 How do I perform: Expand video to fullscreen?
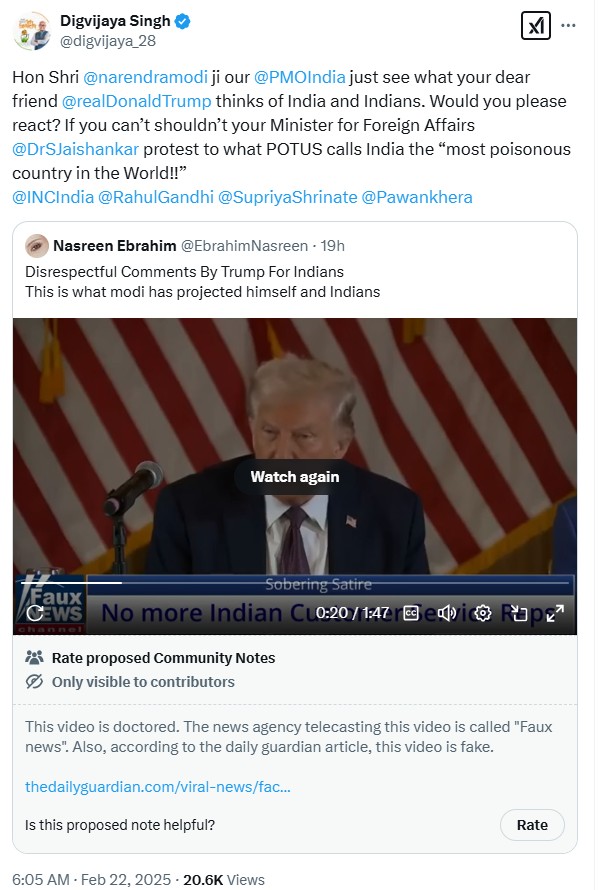click(555, 613)
